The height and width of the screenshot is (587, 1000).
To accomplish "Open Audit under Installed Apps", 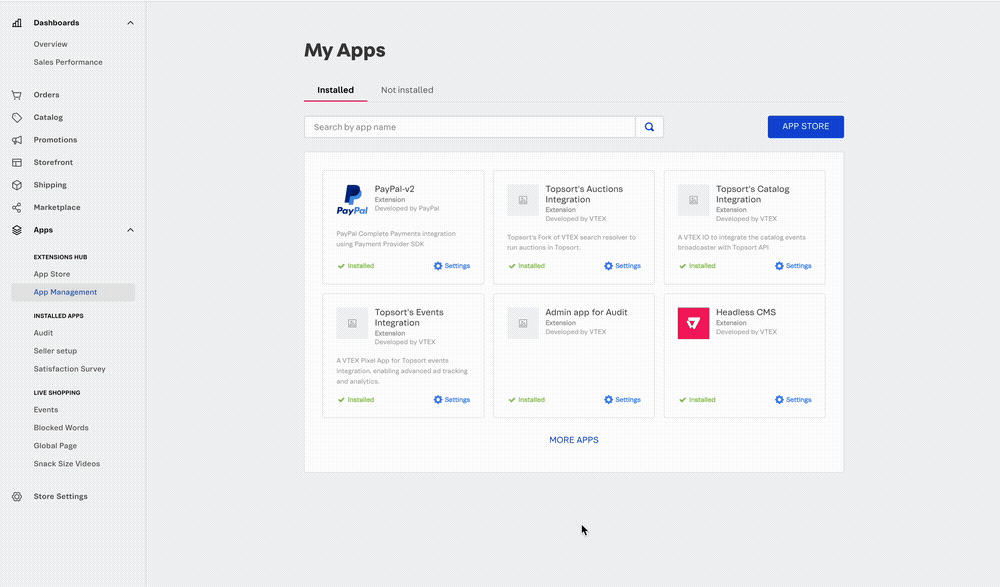I will point(40,332).
